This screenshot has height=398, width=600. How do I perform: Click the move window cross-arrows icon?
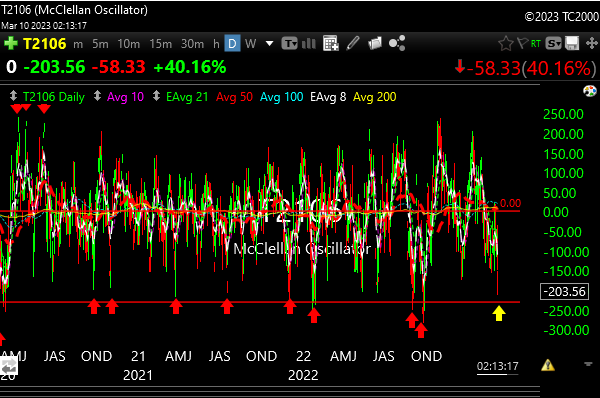tap(592, 43)
